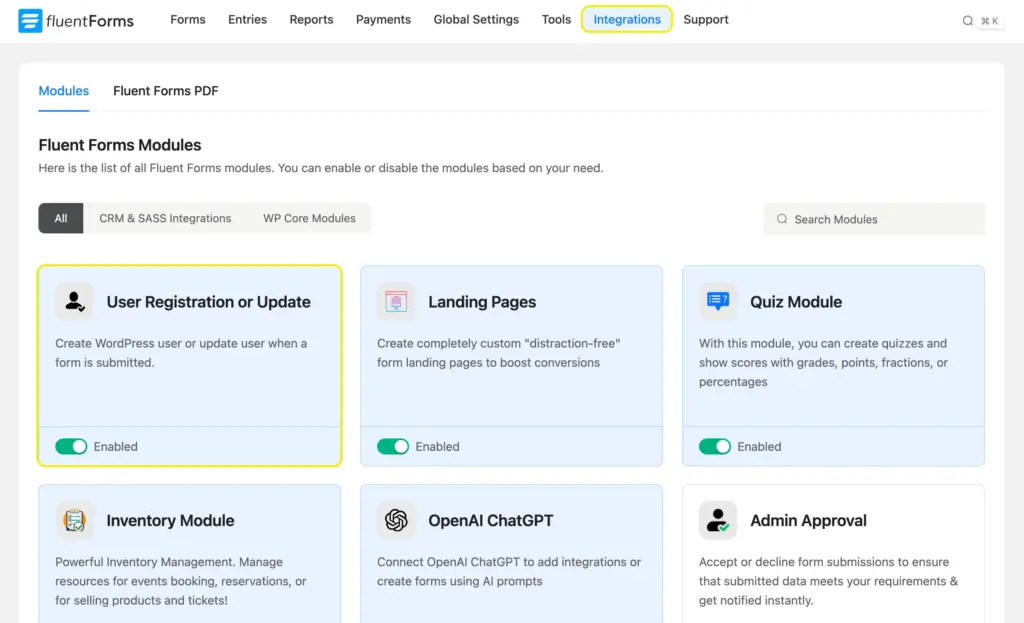Click the Landing Pages module icon
Viewport: 1024px width, 623px height.
click(396, 300)
